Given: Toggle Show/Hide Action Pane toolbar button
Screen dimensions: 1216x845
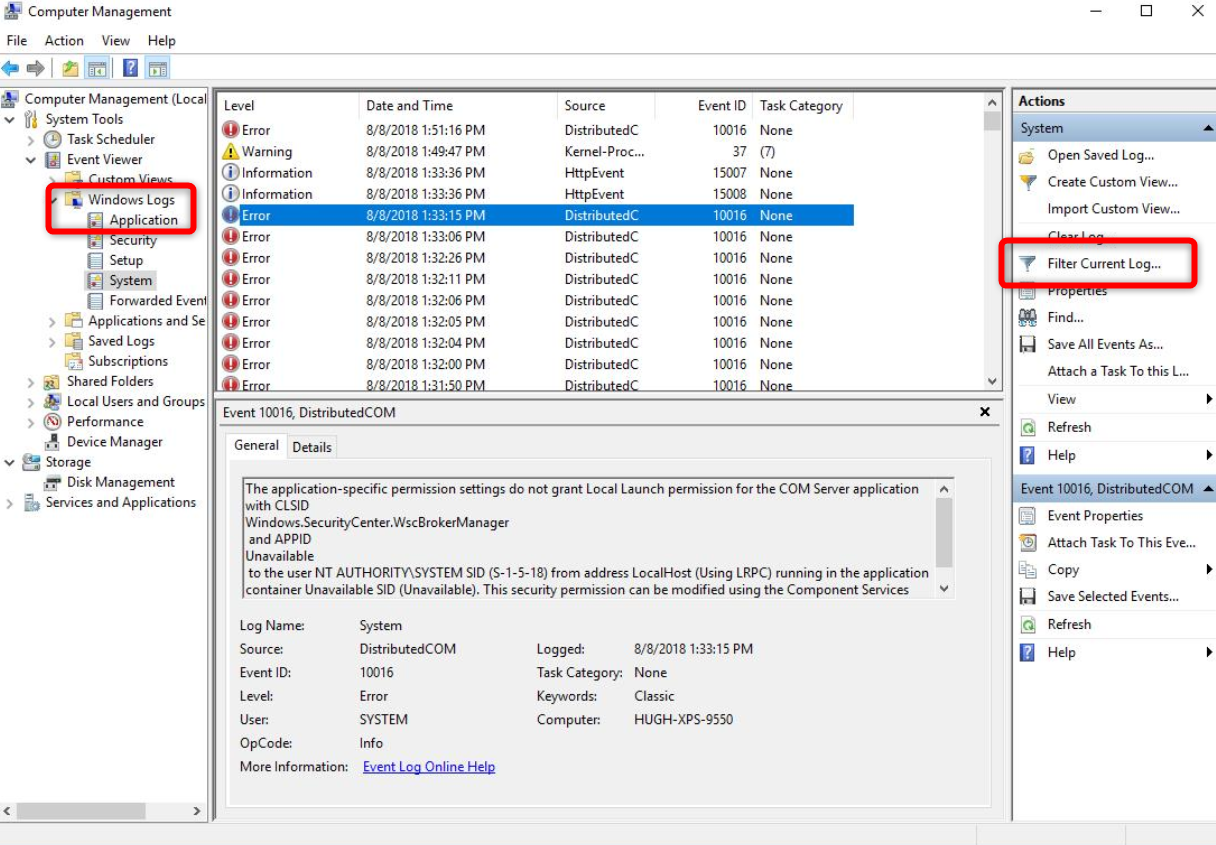Looking at the screenshot, I should (x=157, y=68).
